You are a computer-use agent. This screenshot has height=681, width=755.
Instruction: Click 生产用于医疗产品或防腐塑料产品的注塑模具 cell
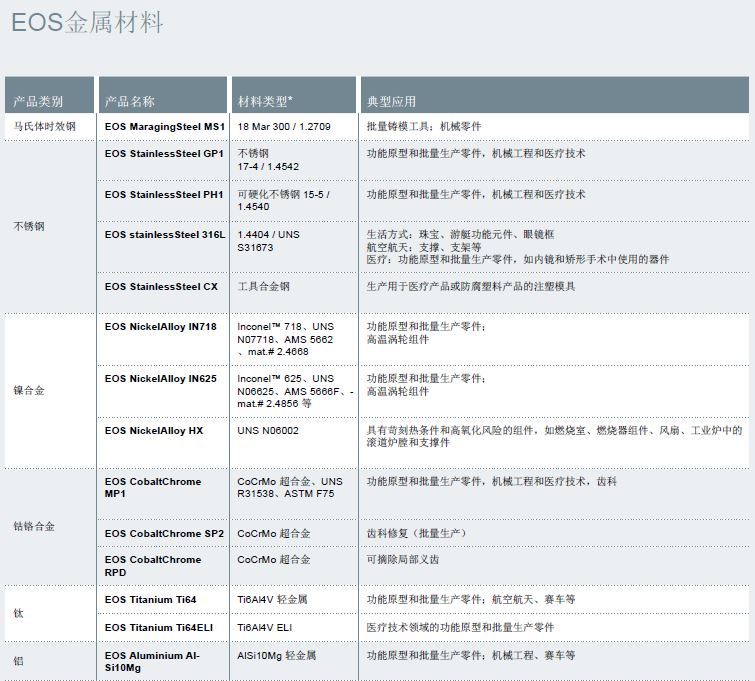[471, 287]
